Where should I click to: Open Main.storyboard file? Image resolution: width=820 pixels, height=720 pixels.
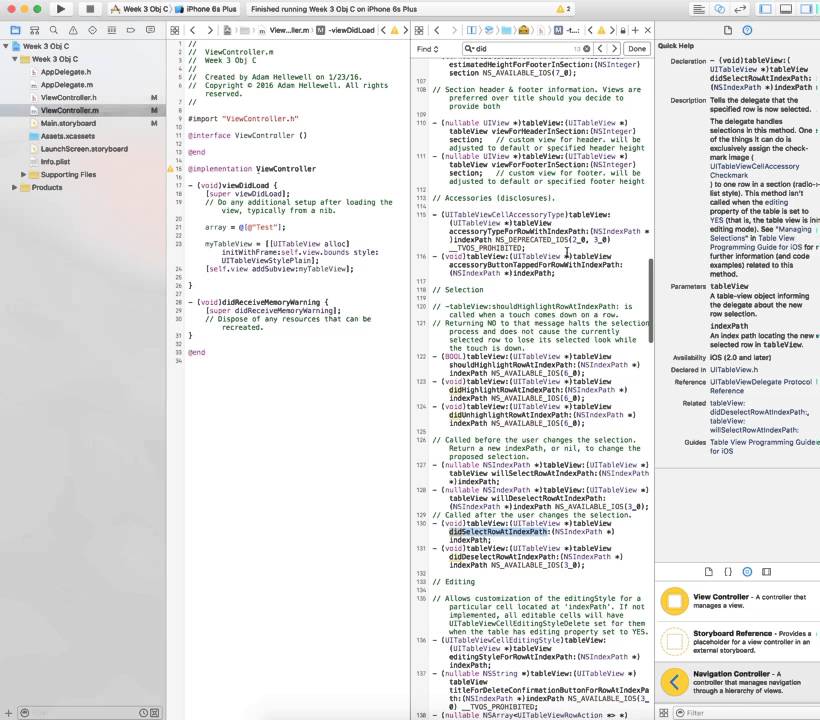click(68, 123)
